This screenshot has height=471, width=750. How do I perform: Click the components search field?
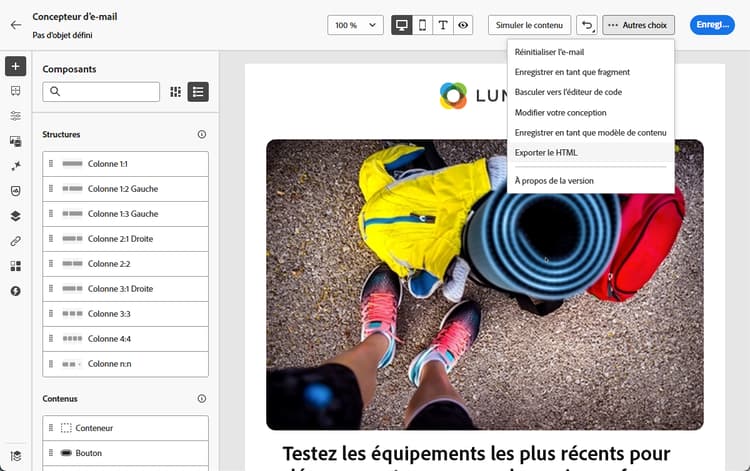coord(101,92)
